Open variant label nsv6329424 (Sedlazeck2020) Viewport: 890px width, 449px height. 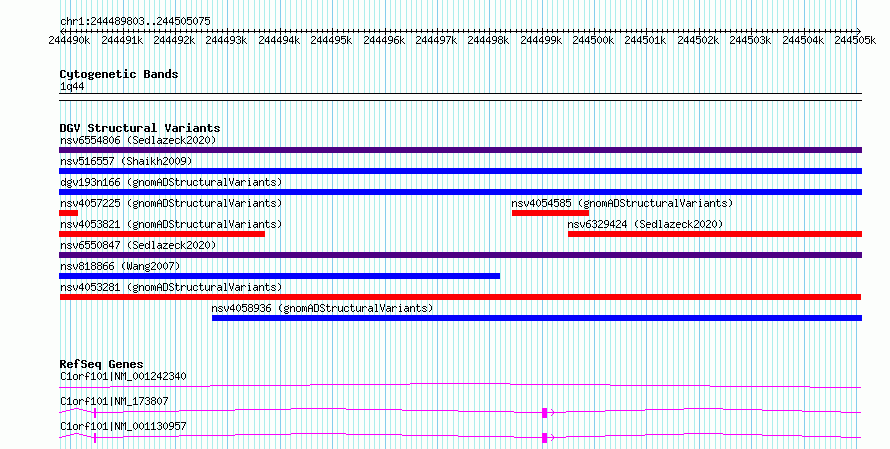(645, 224)
